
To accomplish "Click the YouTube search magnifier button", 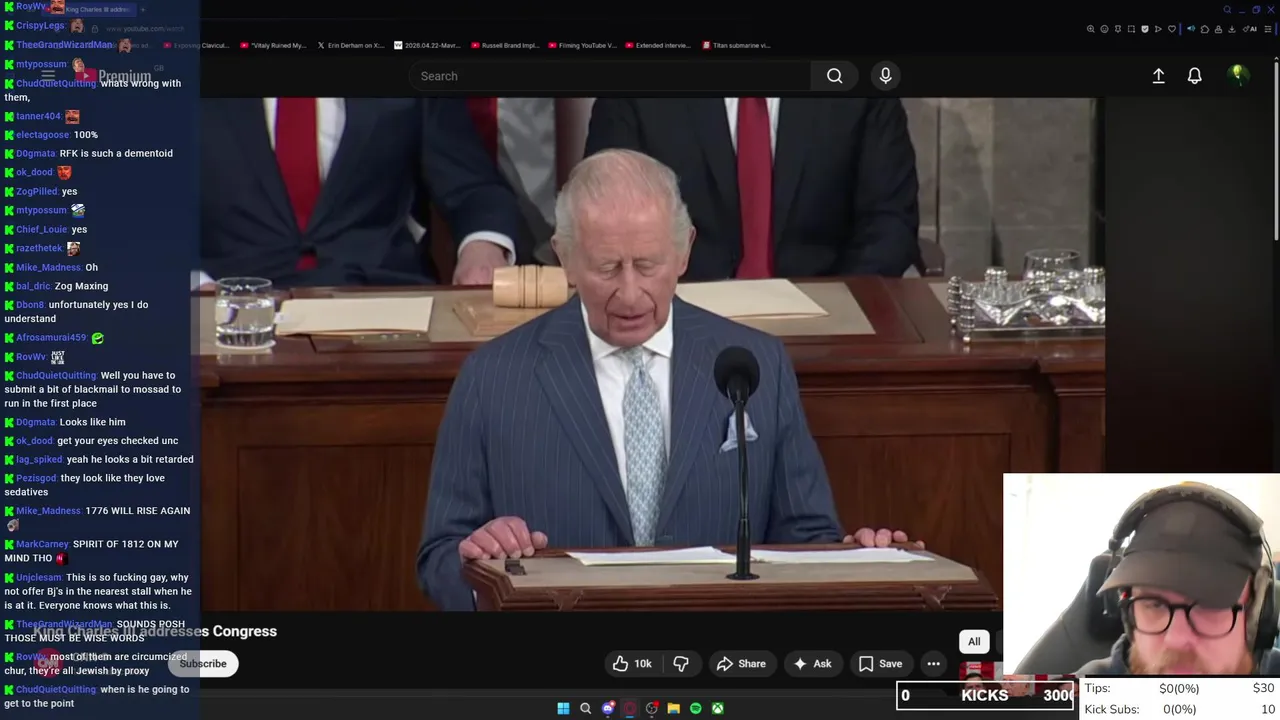I will (x=834, y=76).
